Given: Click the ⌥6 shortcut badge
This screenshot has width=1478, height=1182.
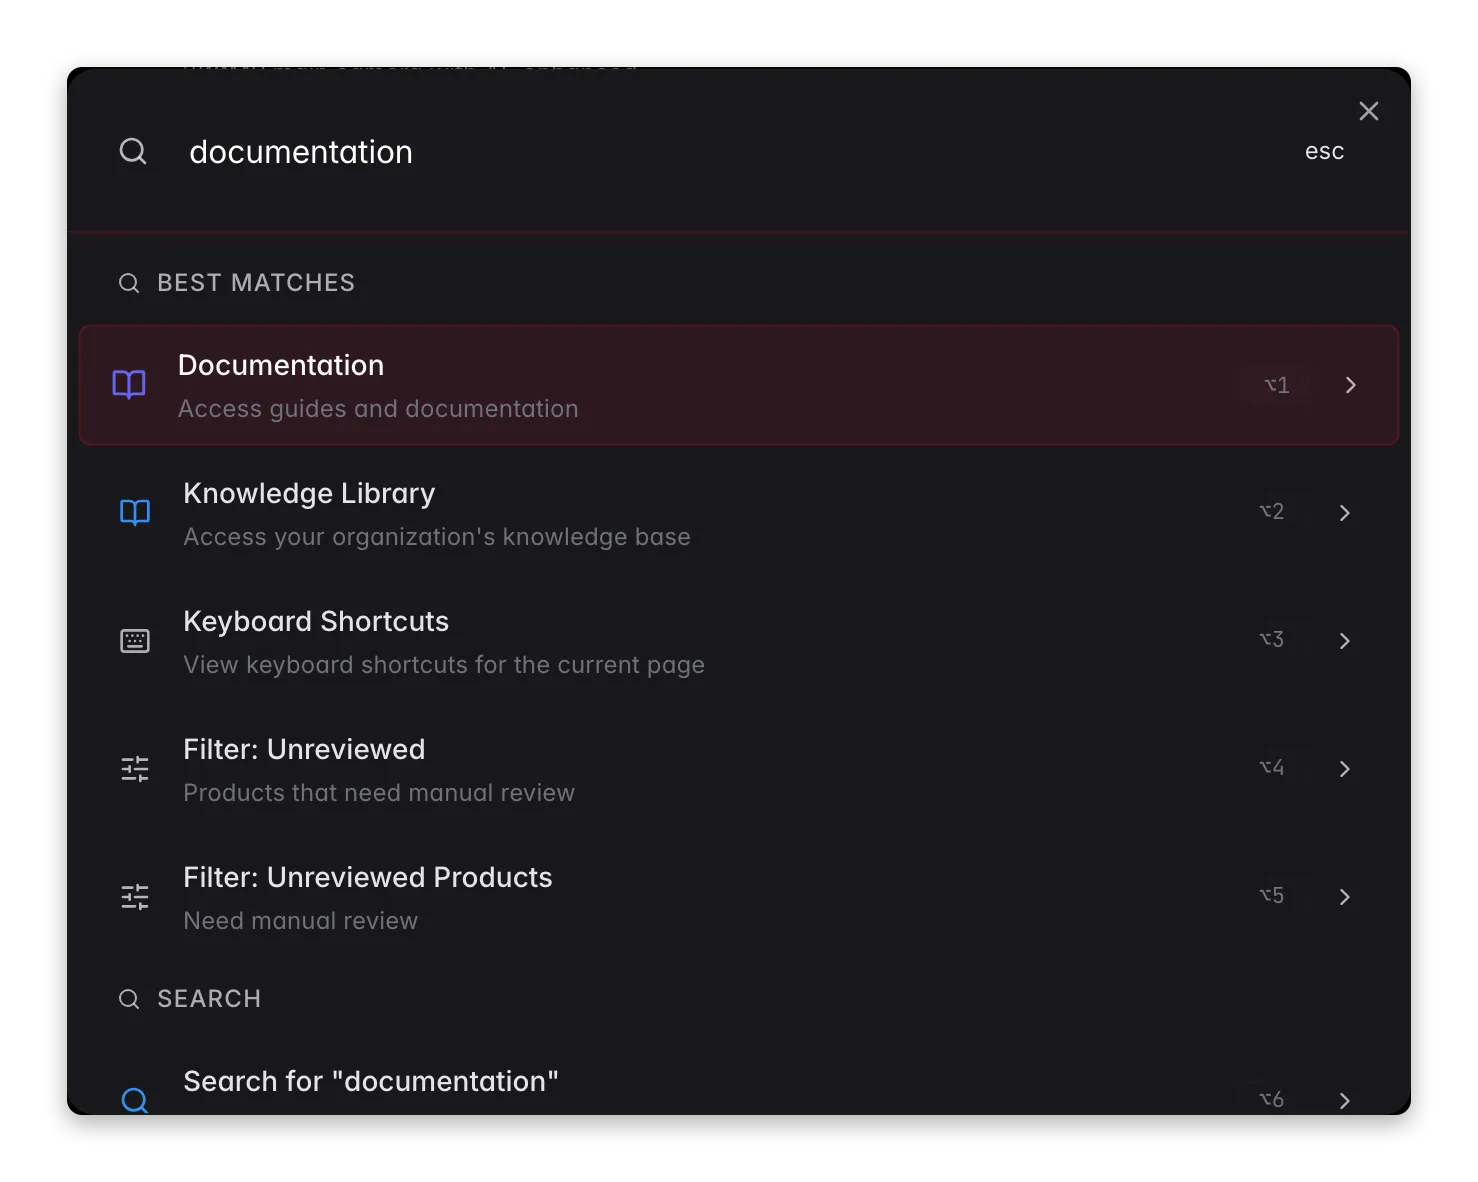Looking at the screenshot, I should click(x=1271, y=1099).
